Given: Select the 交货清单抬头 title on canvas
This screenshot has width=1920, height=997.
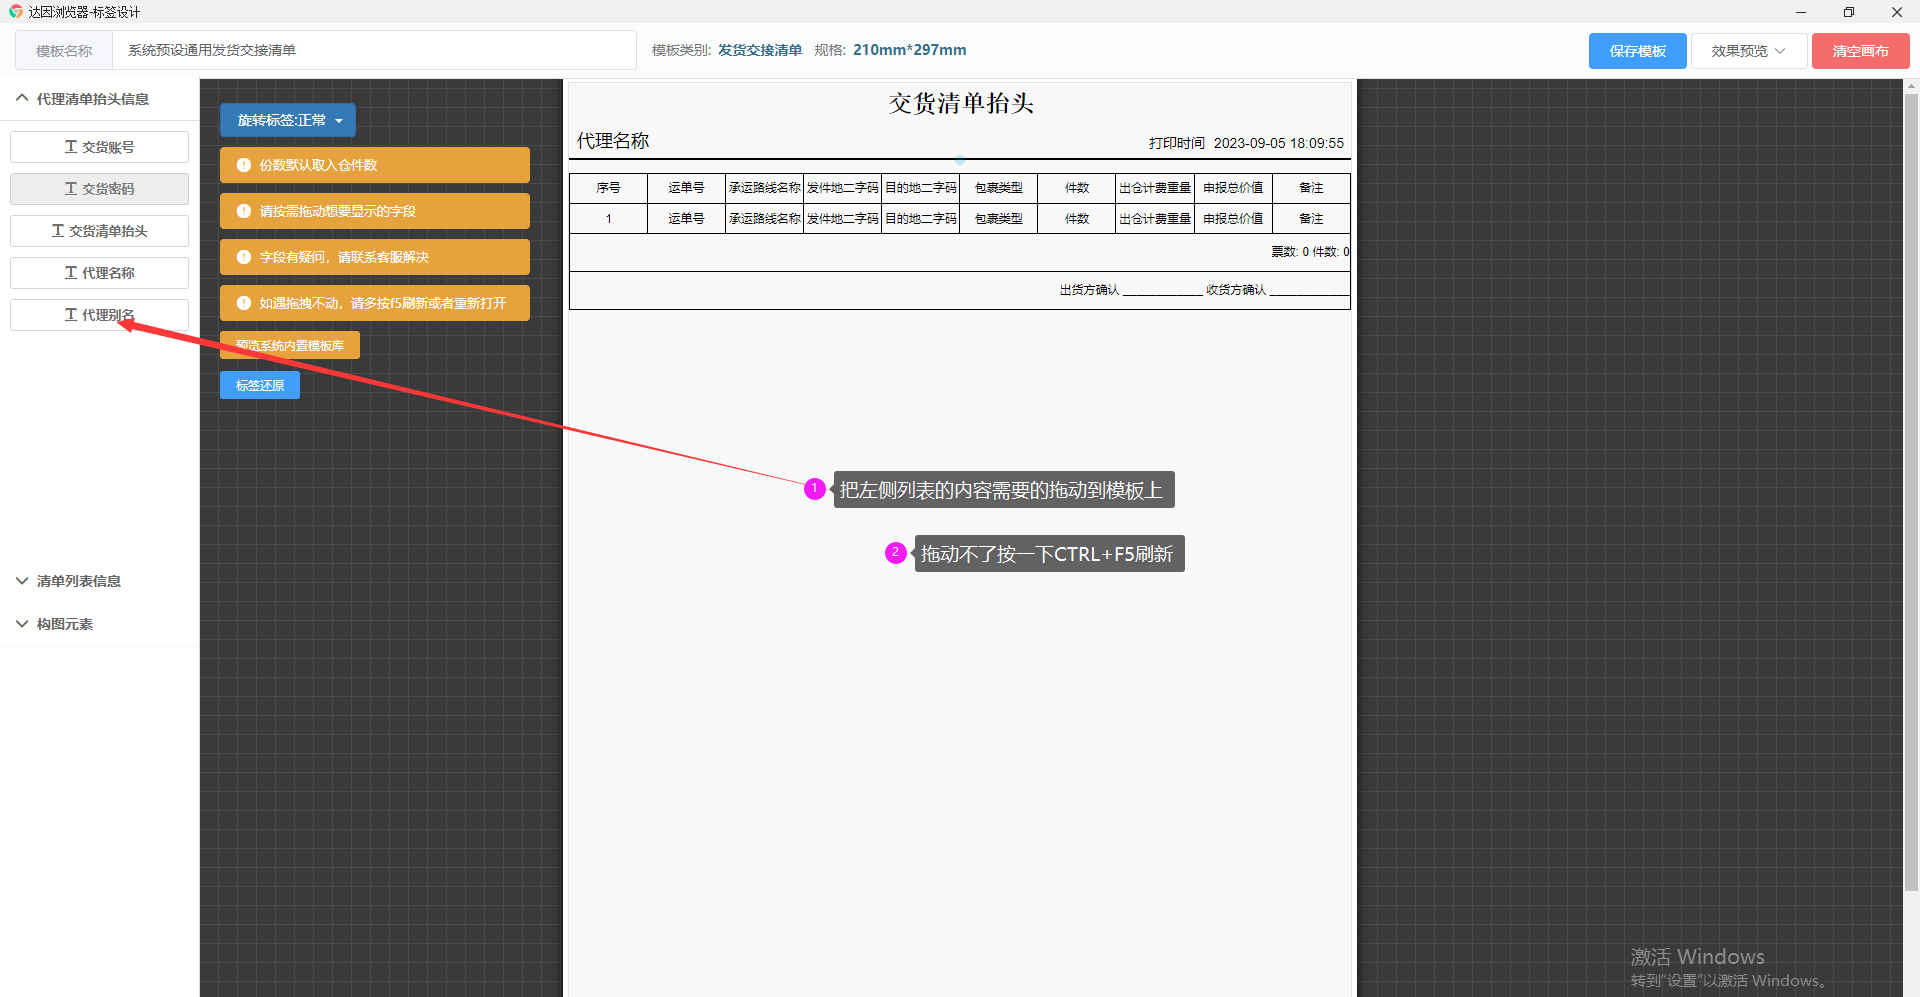Looking at the screenshot, I should tap(960, 103).
